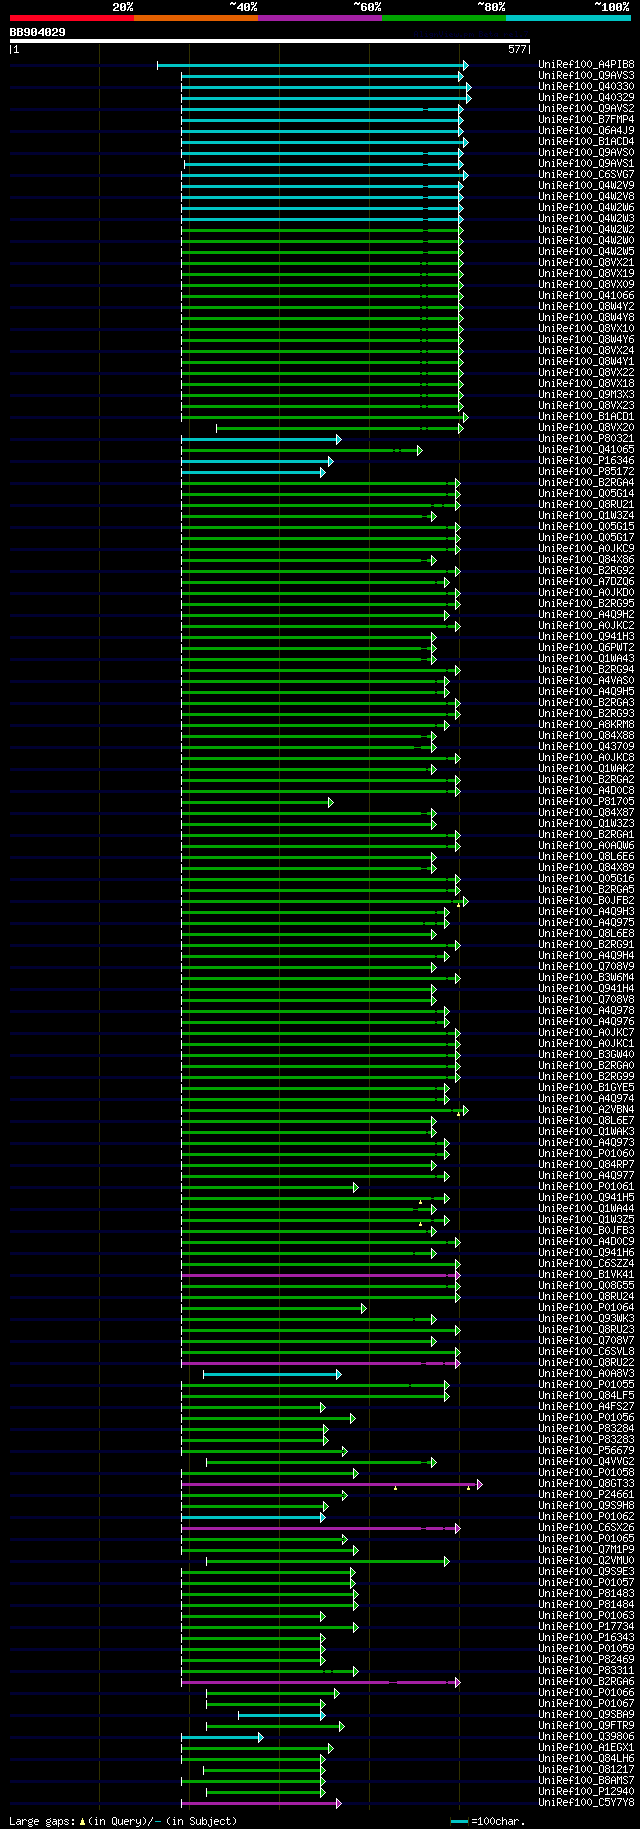The image size is (640, 1829).
Task: Select the UniRef100_Q84LF5 label
Action: pyautogui.click(x=586, y=1396)
